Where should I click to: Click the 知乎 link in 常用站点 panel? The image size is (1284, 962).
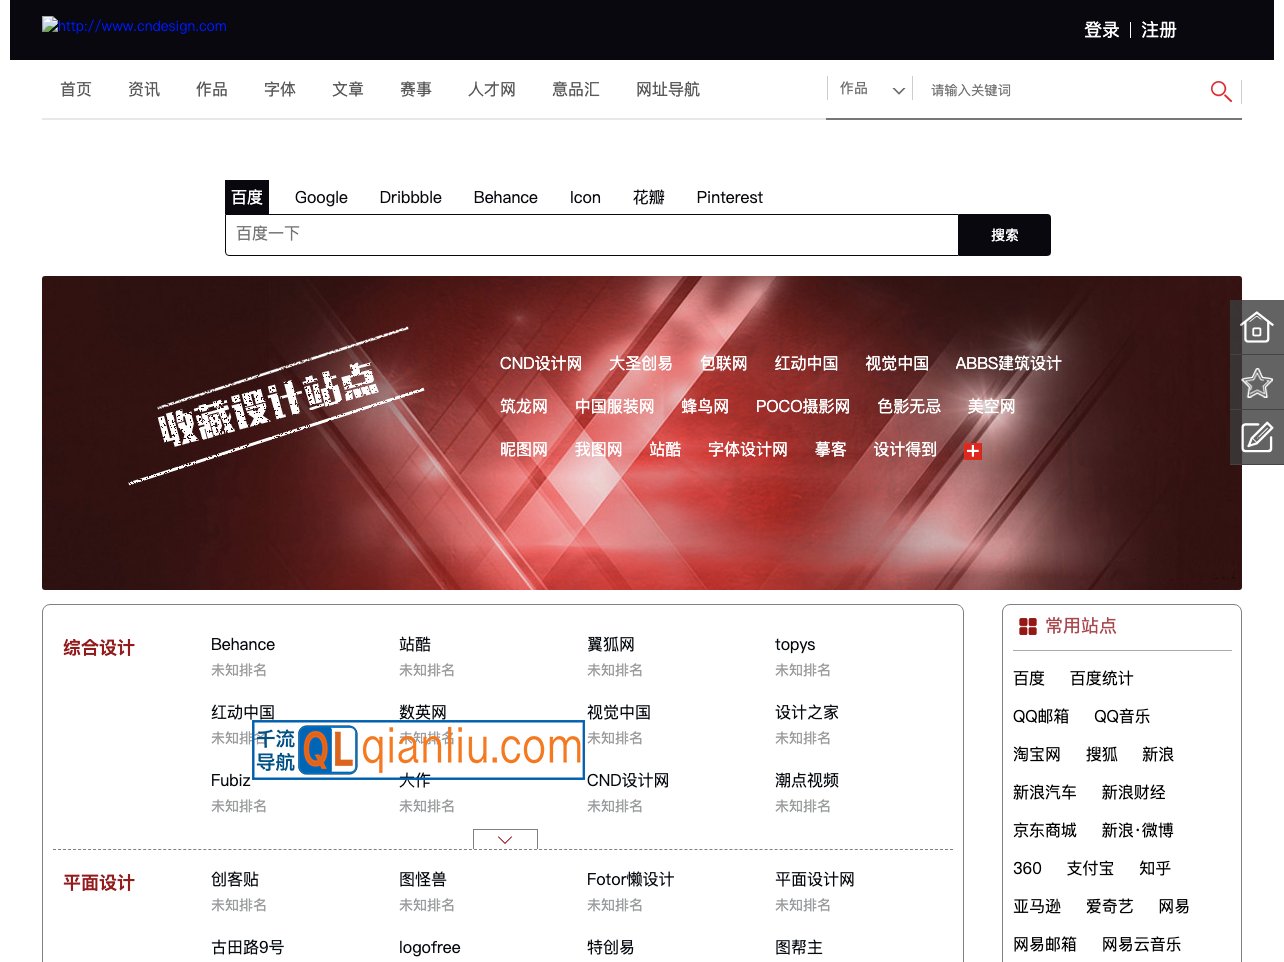click(1154, 868)
